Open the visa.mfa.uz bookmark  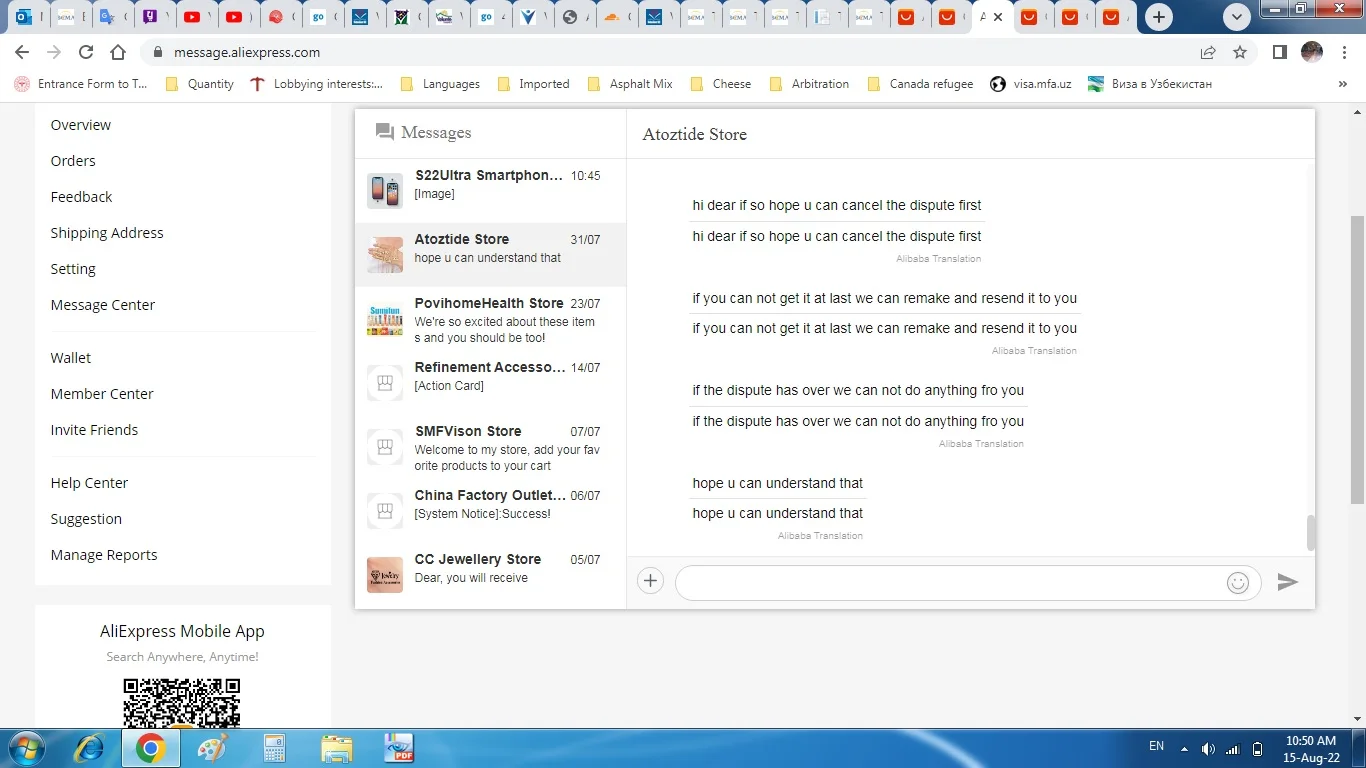click(x=1031, y=84)
